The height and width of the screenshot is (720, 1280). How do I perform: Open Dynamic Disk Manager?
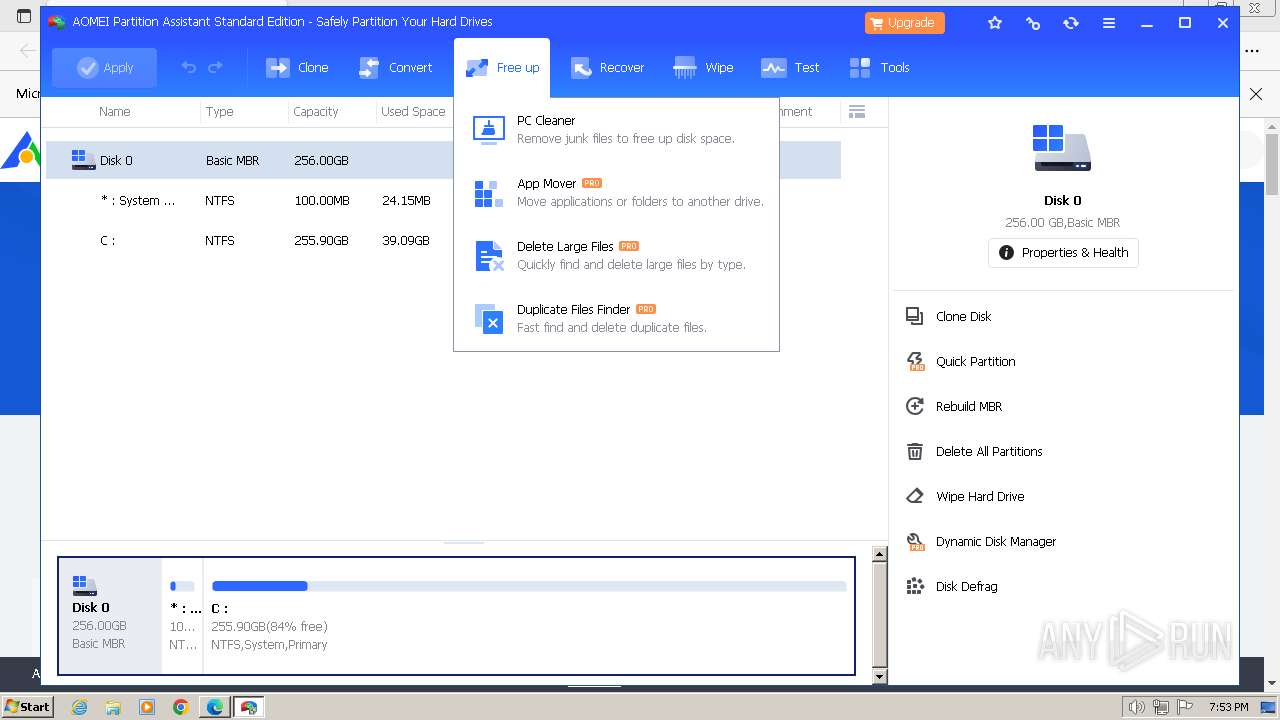(x=996, y=541)
